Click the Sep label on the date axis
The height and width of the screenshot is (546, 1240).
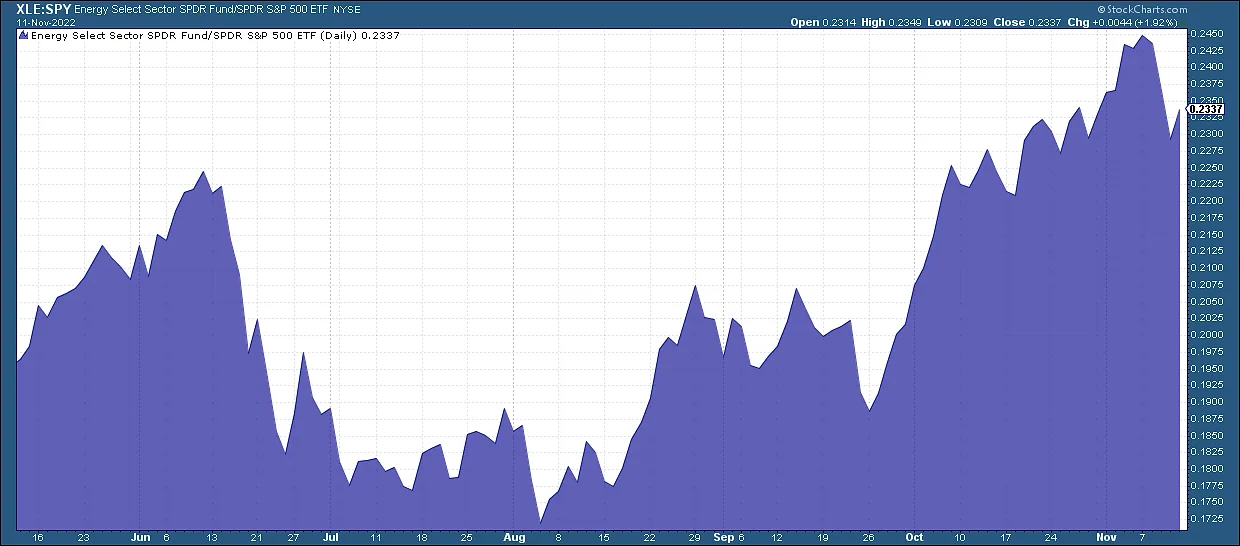pos(723,537)
